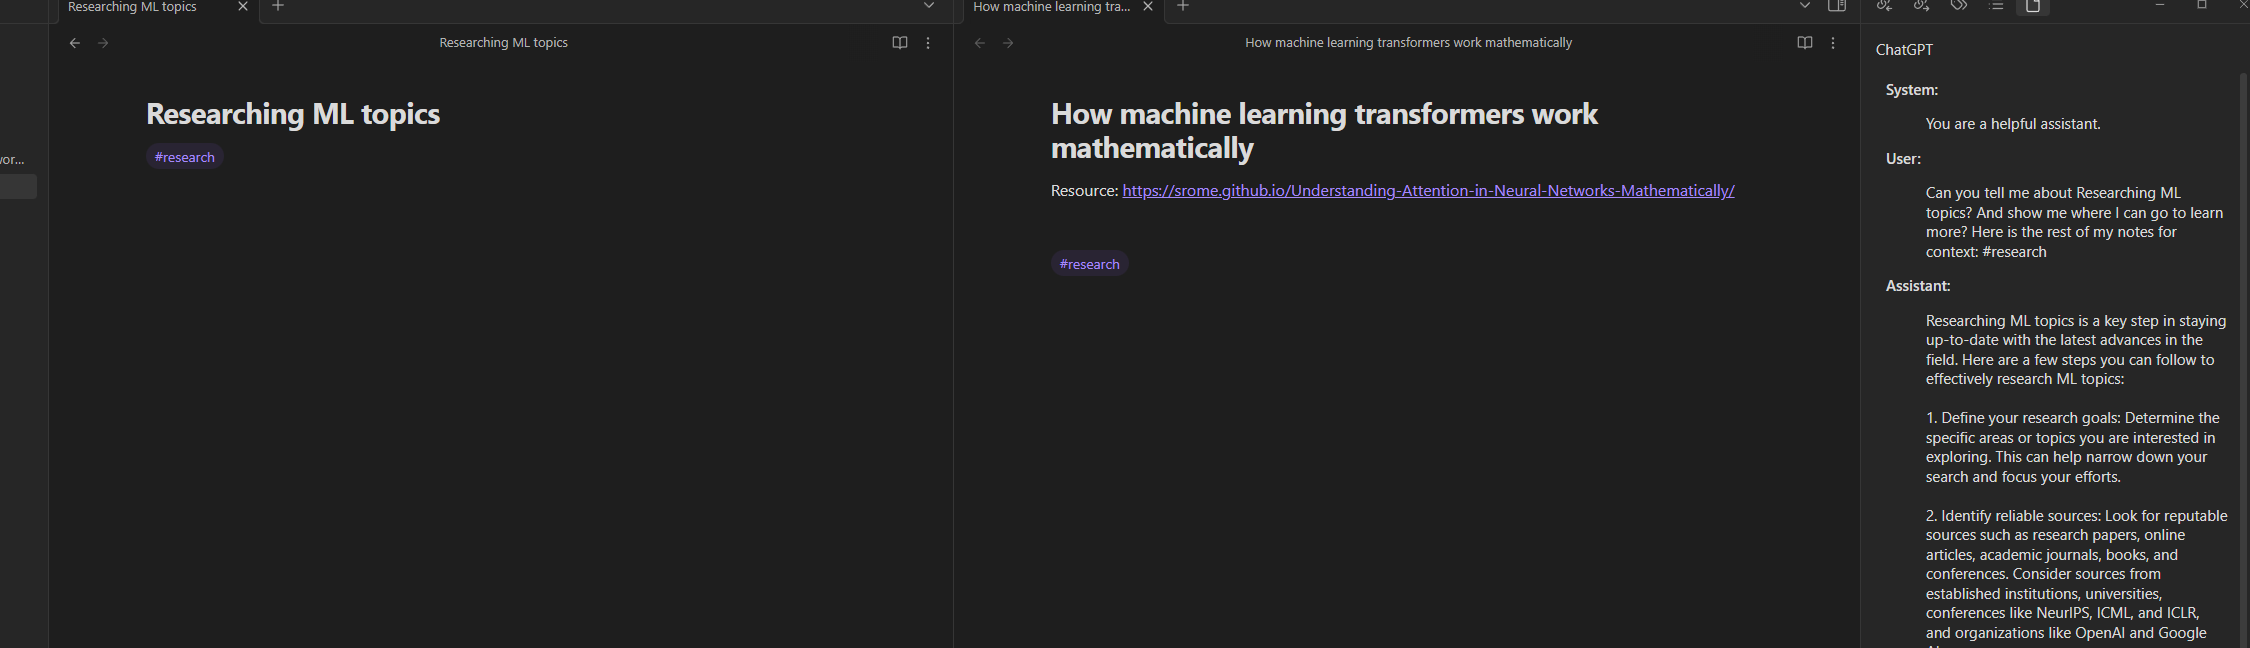Open the Tags panel icon

(x=1958, y=5)
